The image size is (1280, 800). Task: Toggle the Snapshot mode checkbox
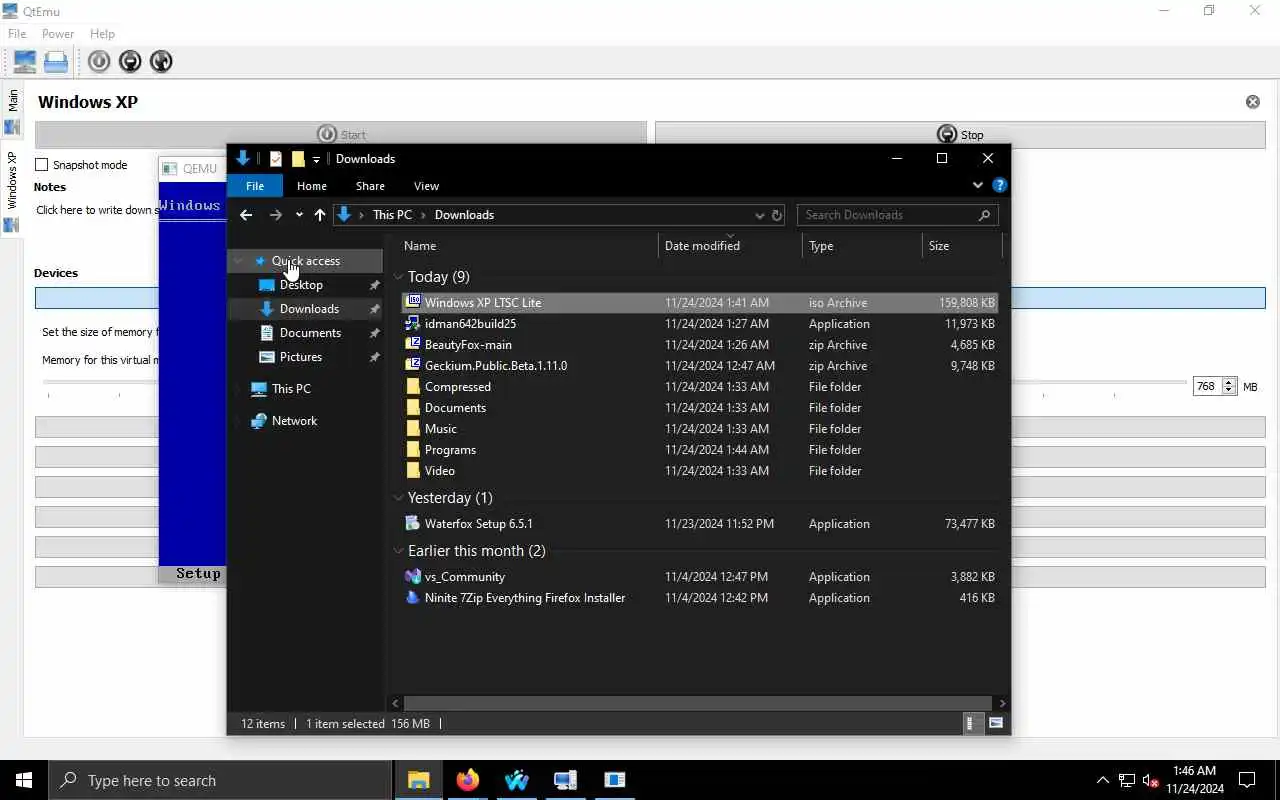tap(42, 165)
